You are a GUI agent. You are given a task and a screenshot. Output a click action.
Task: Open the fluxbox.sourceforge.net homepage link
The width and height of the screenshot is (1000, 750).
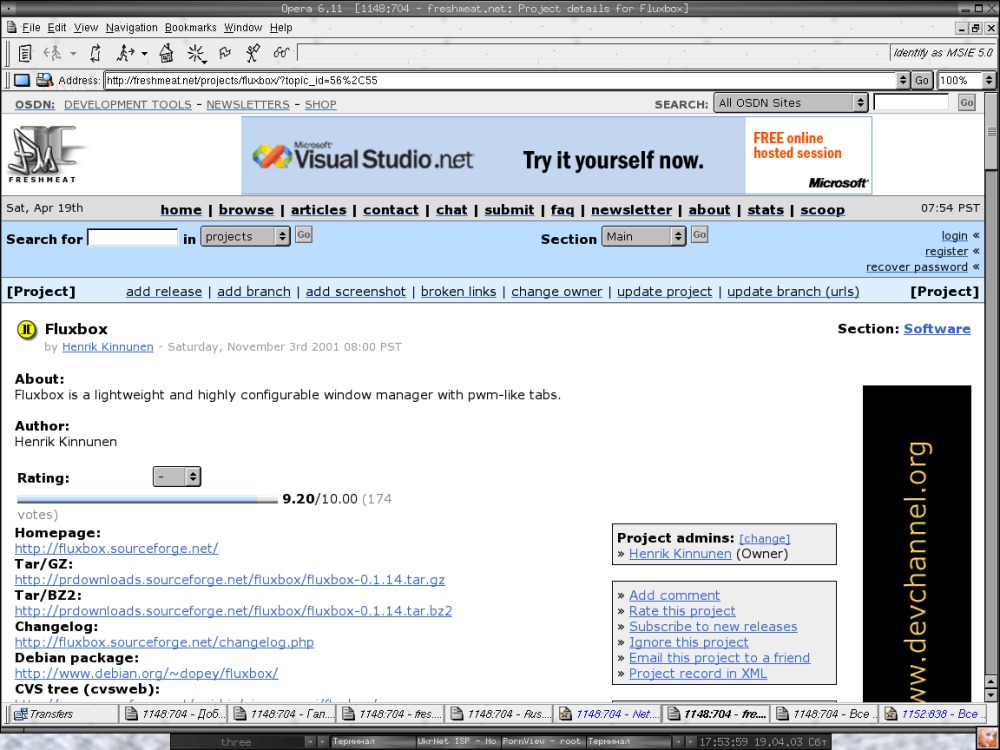pyautogui.click(x=116, y=548)
